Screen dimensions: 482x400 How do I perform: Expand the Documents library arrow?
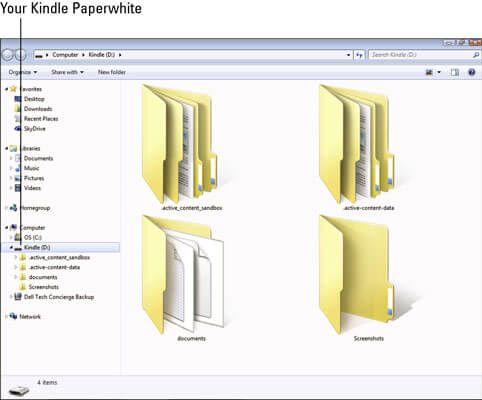coord(11,158)
